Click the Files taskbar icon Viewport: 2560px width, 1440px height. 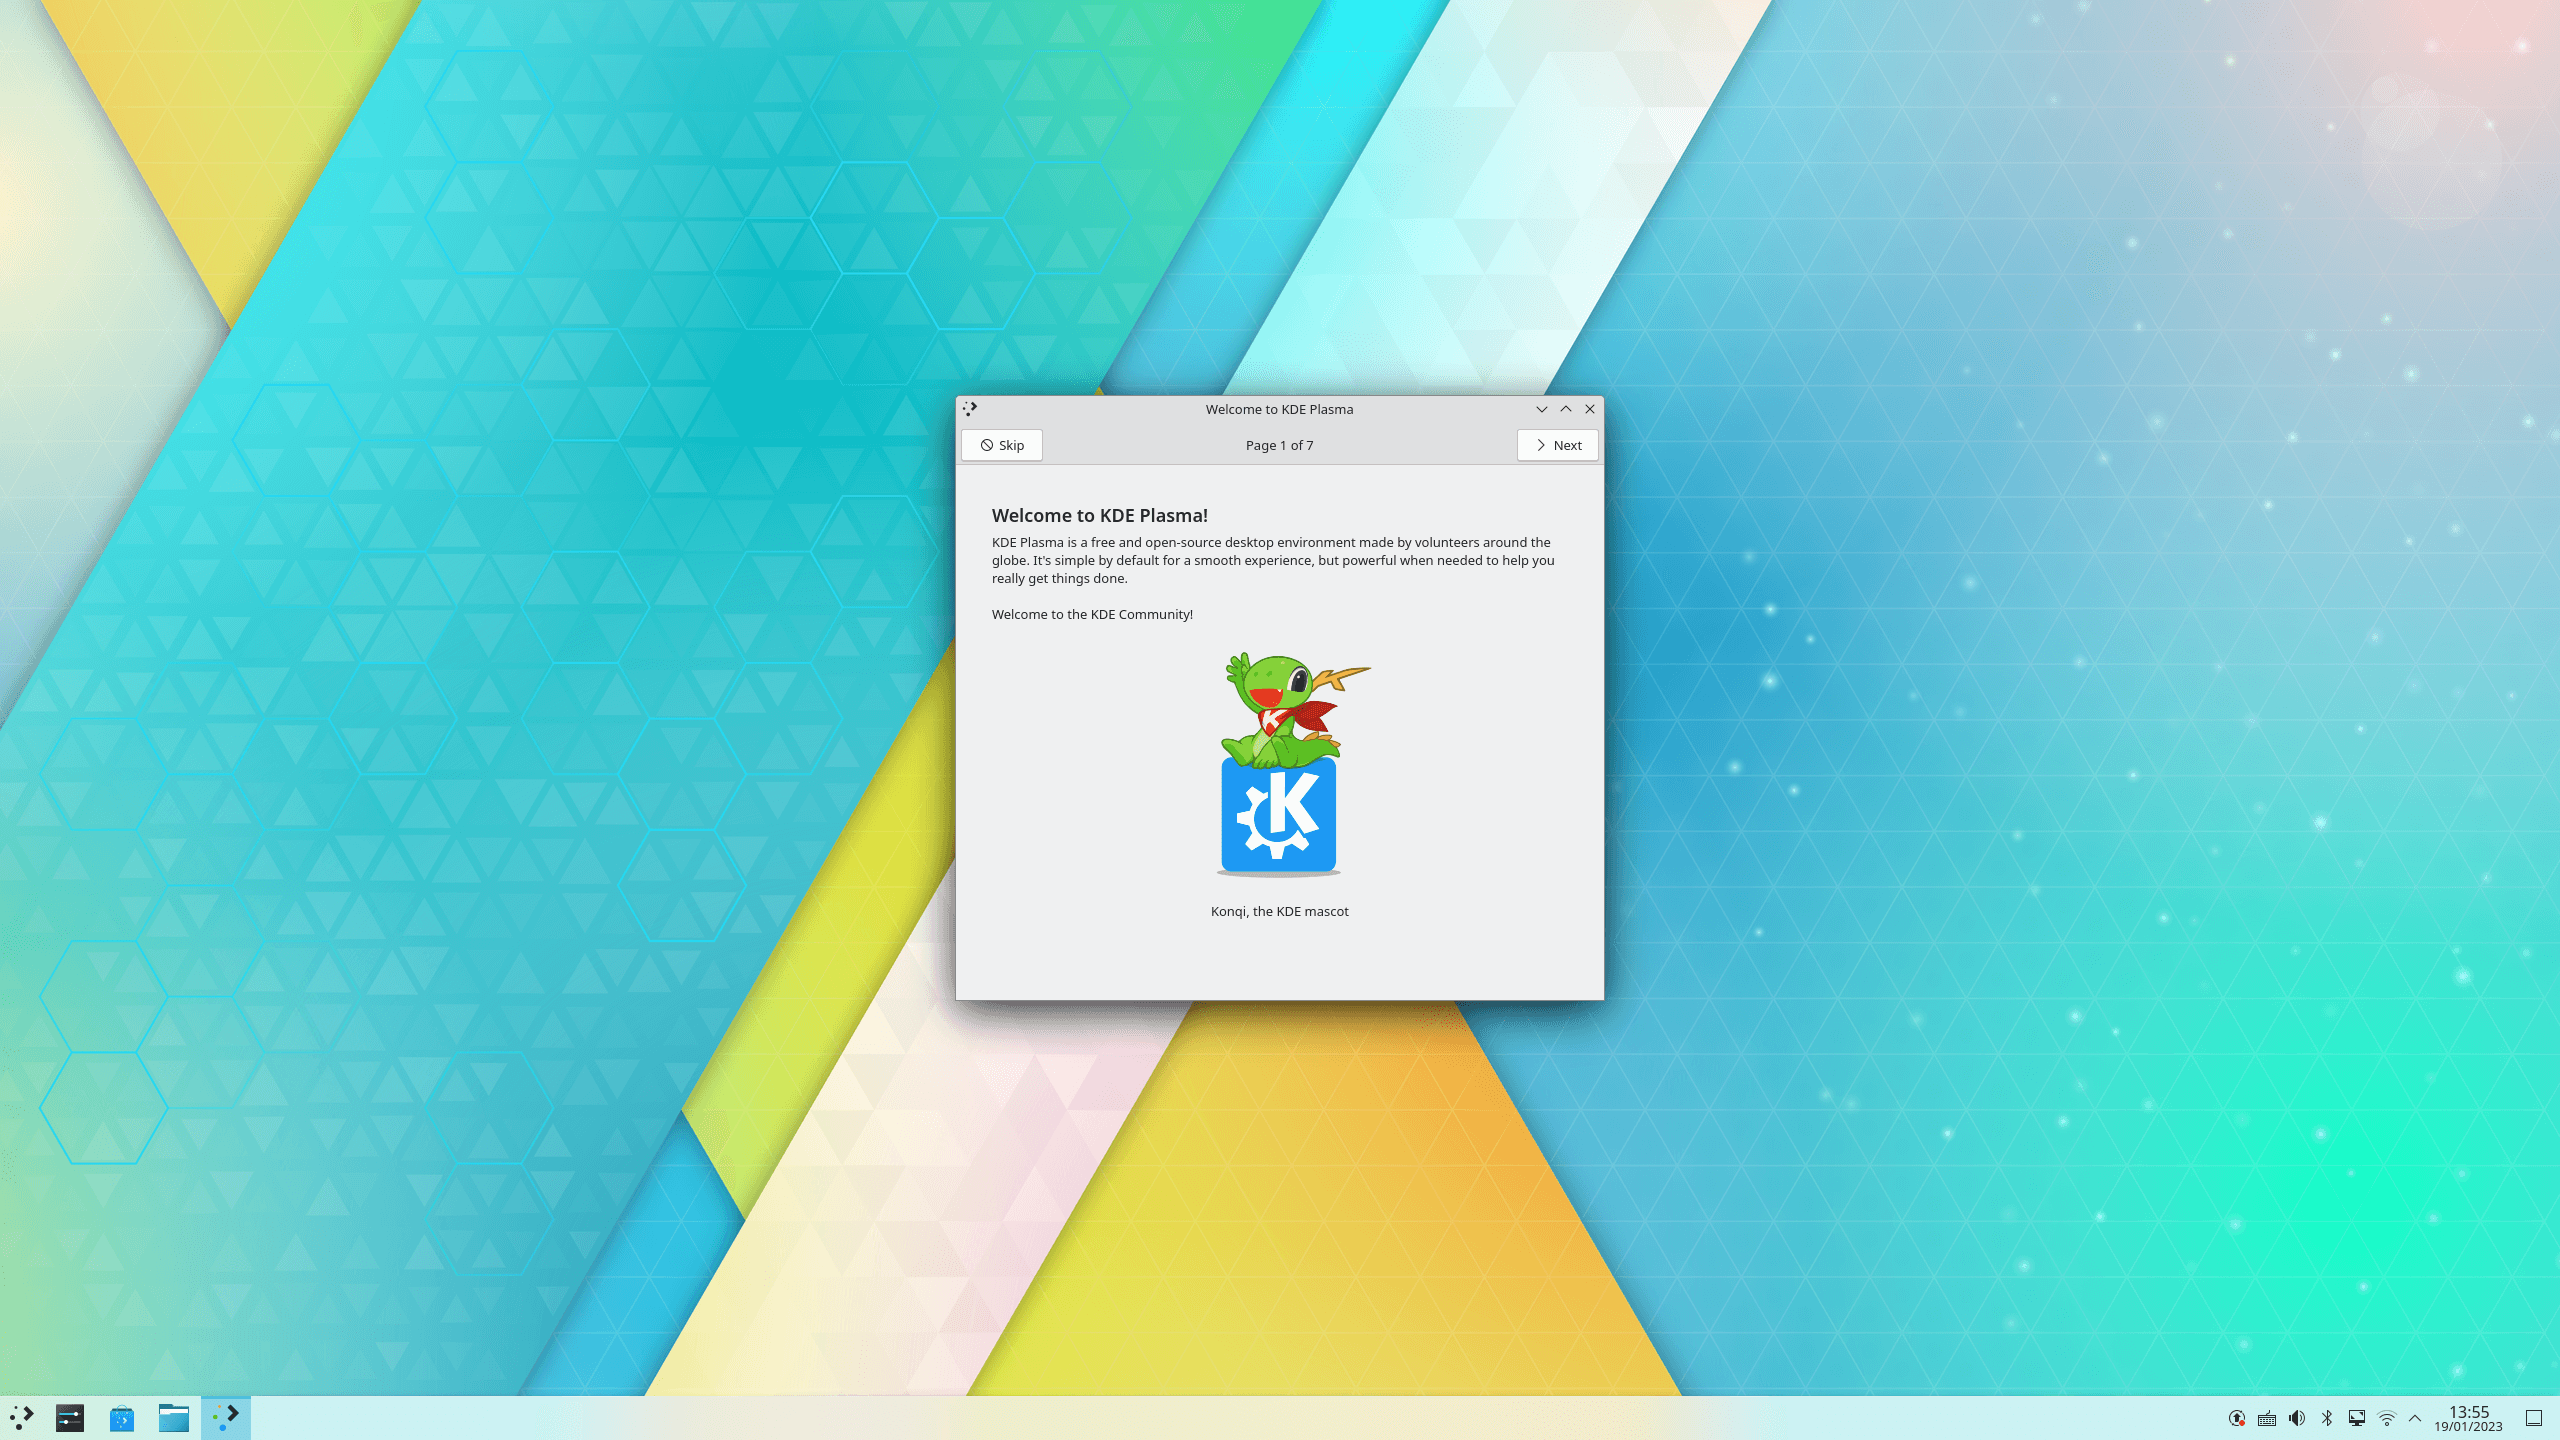[x=174, y=1417]
